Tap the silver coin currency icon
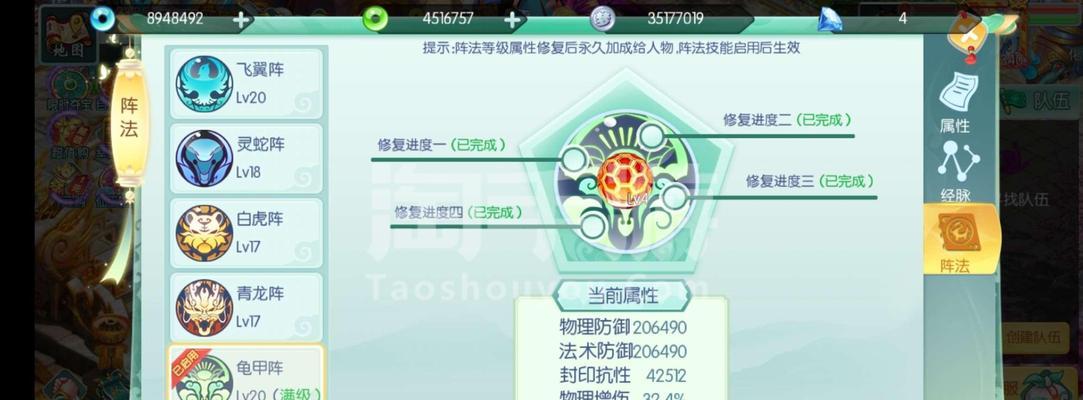The height and width of the screenshot is (400, 1083). (x=602, y=19)
